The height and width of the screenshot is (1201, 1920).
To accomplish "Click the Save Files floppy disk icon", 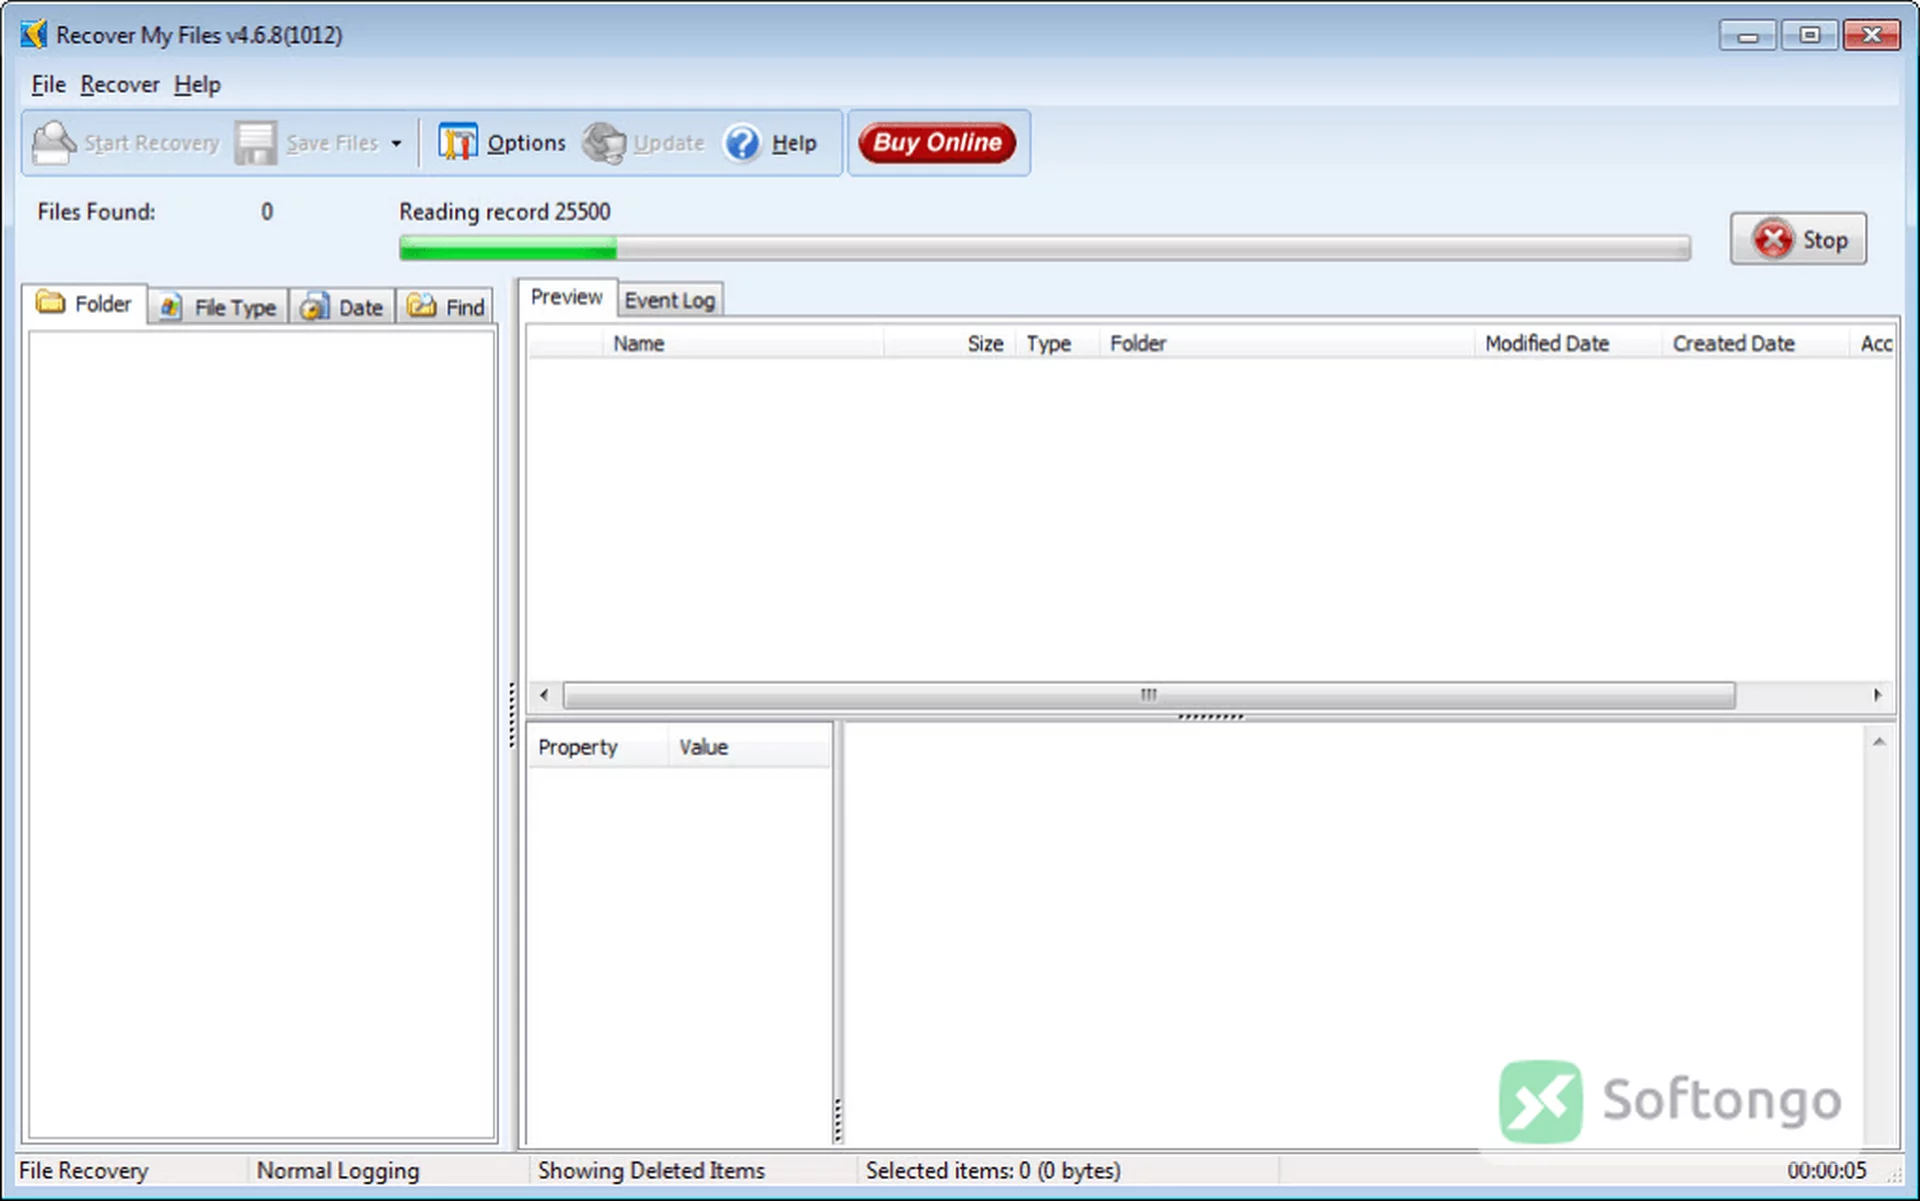I will (256, 143).
